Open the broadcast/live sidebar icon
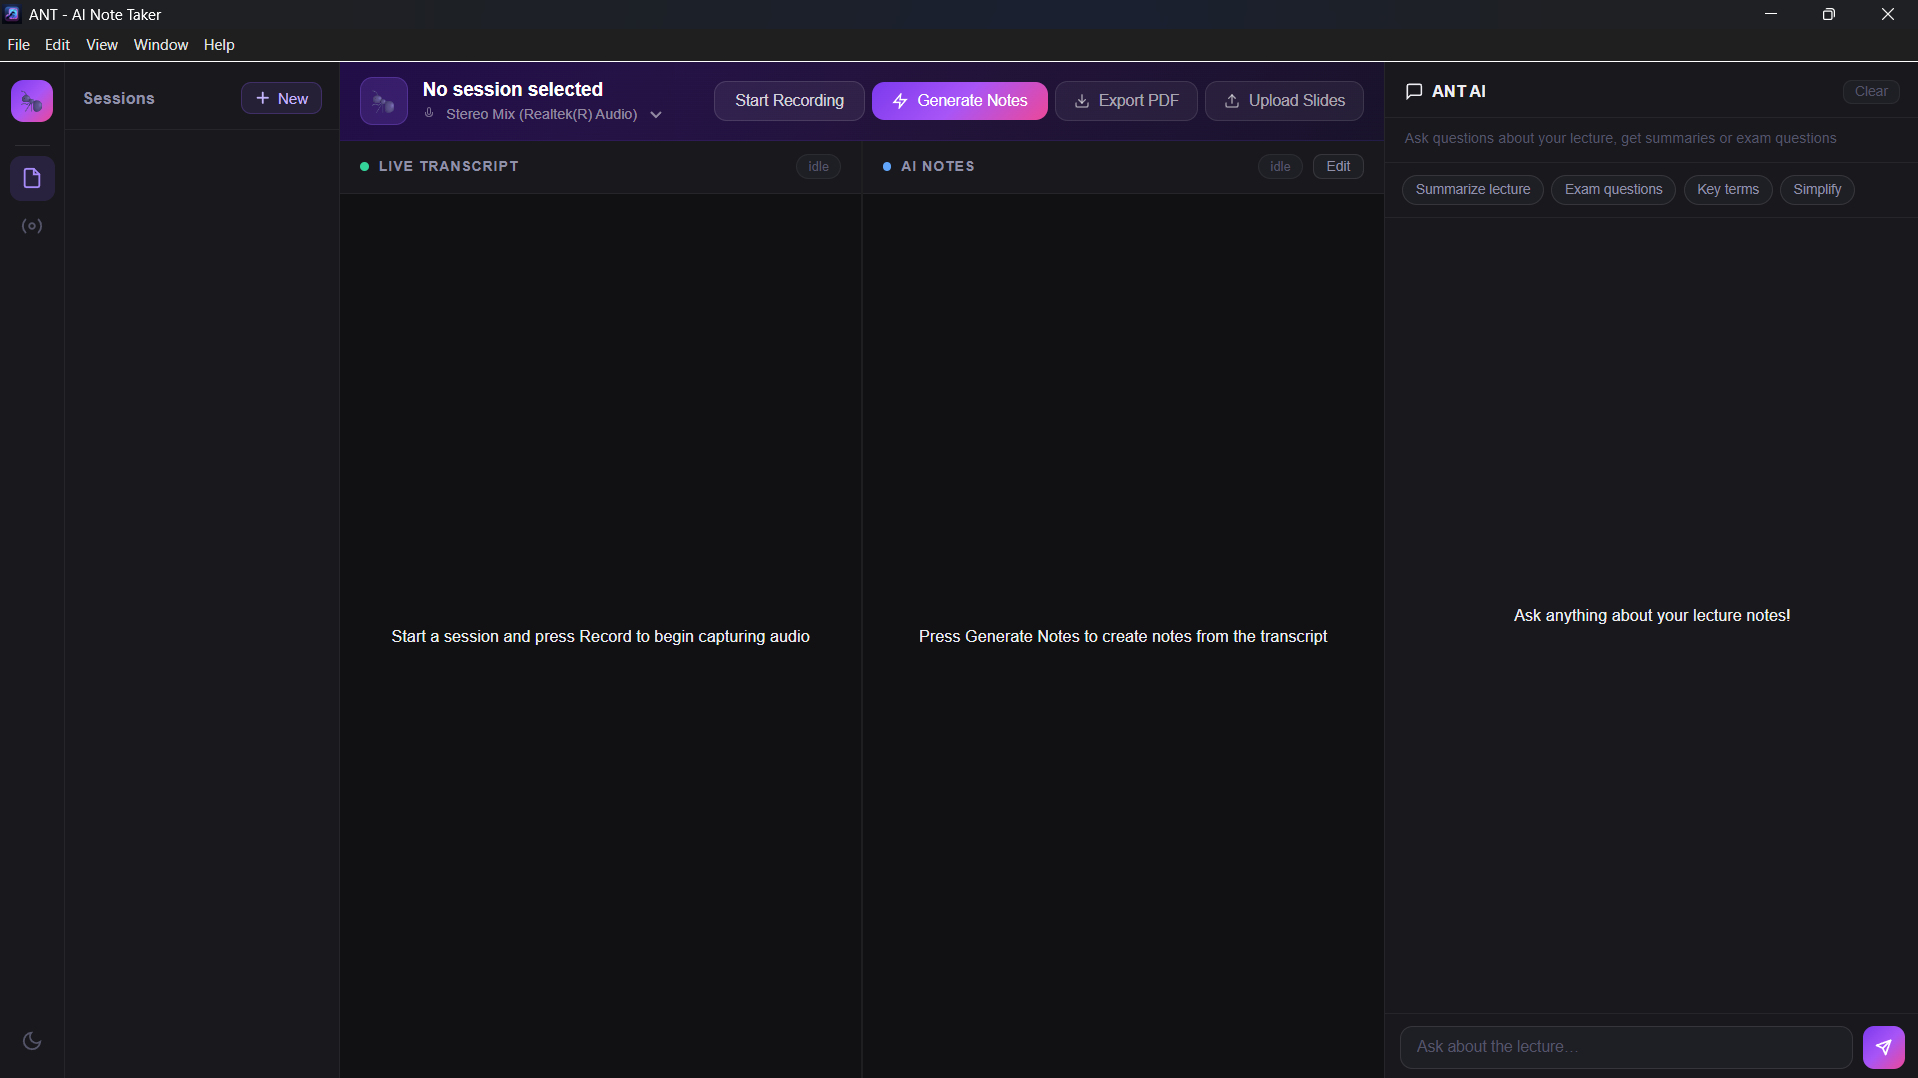The height and width of the screenshot is (1078, 1918). pyautogui.click(x=32, y=226)
